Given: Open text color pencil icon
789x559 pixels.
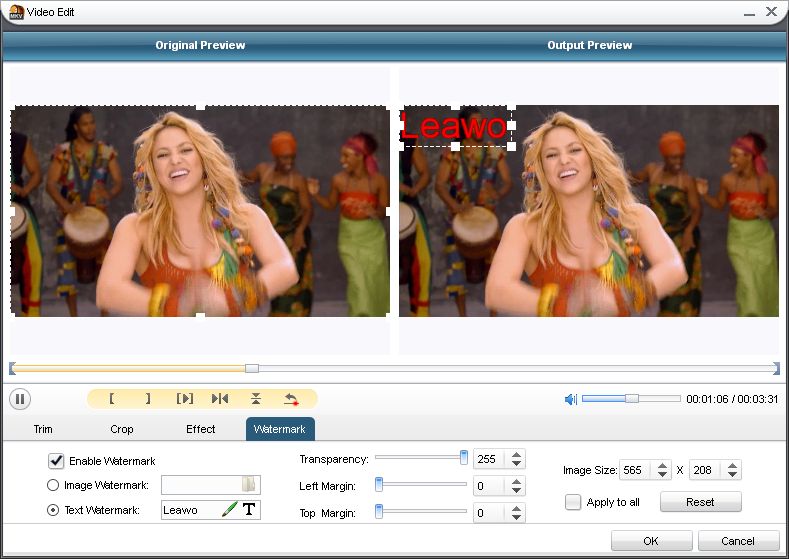Looking at the screenshot, I should [x=229, y=509].
